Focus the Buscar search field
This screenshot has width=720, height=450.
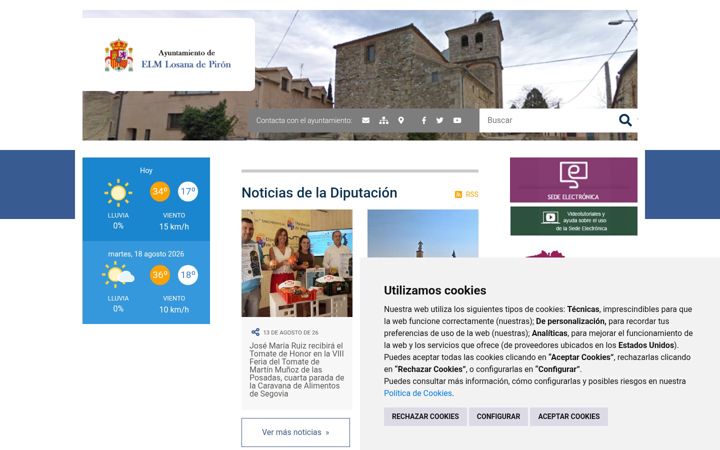pyautogui.click(x=549, y=120)
